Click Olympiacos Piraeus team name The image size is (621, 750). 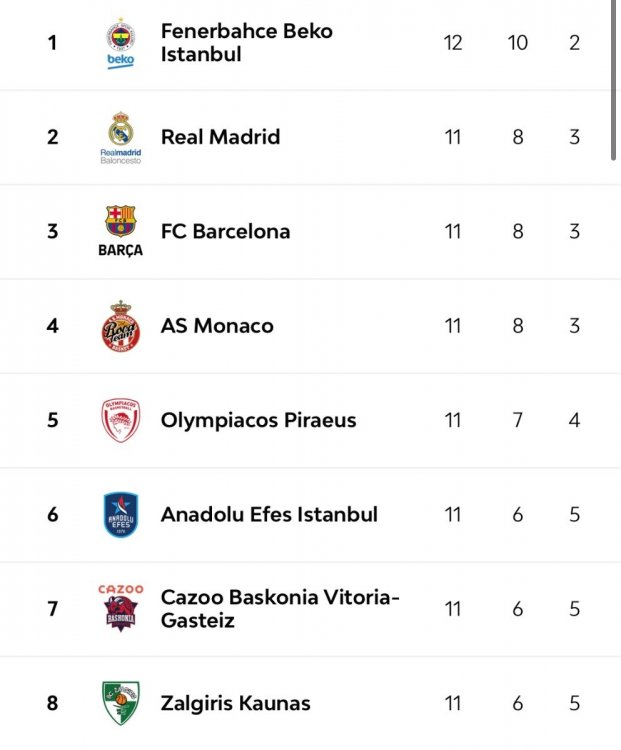(258, 420)
